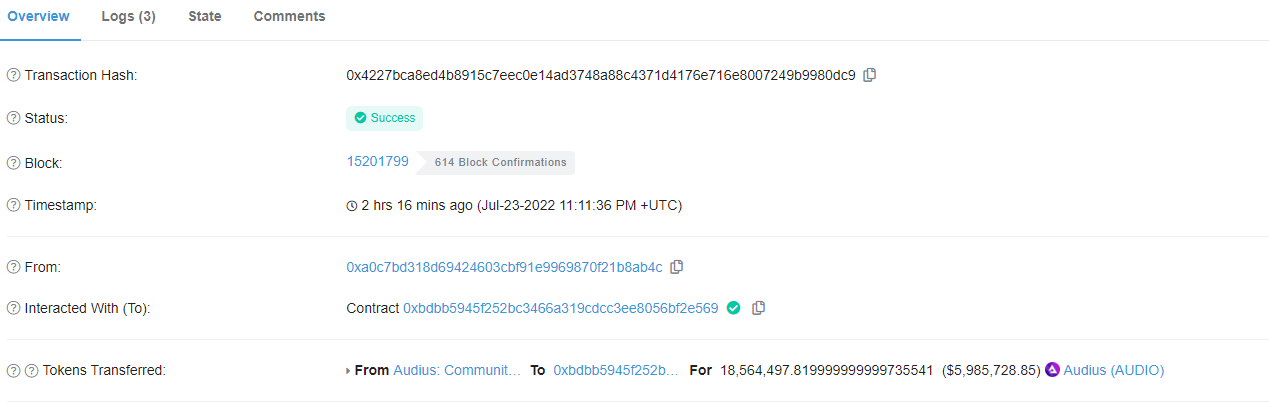Expand the Tokens Transferred arrow
Image resolution: width=1269 pixels, height=409 pixels.
click(348, 371)
